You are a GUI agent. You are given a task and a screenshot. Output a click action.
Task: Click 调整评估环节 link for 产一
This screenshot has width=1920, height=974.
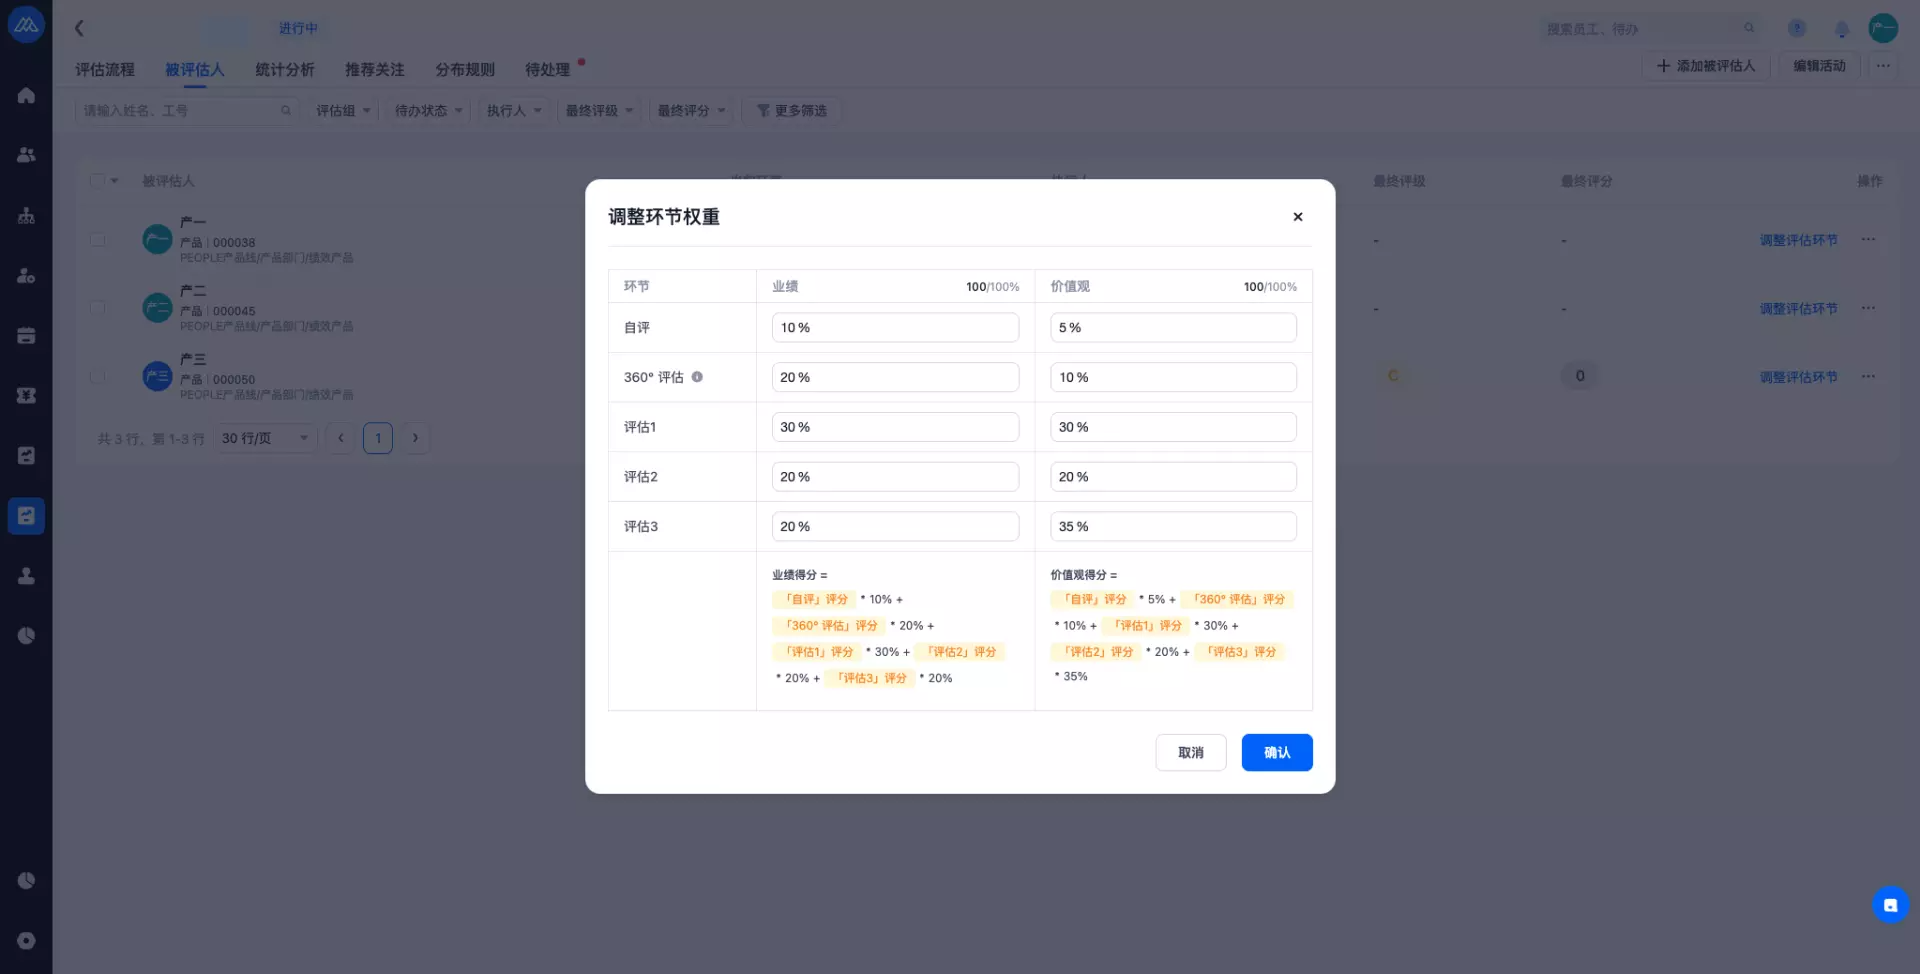coord(1798,240)
